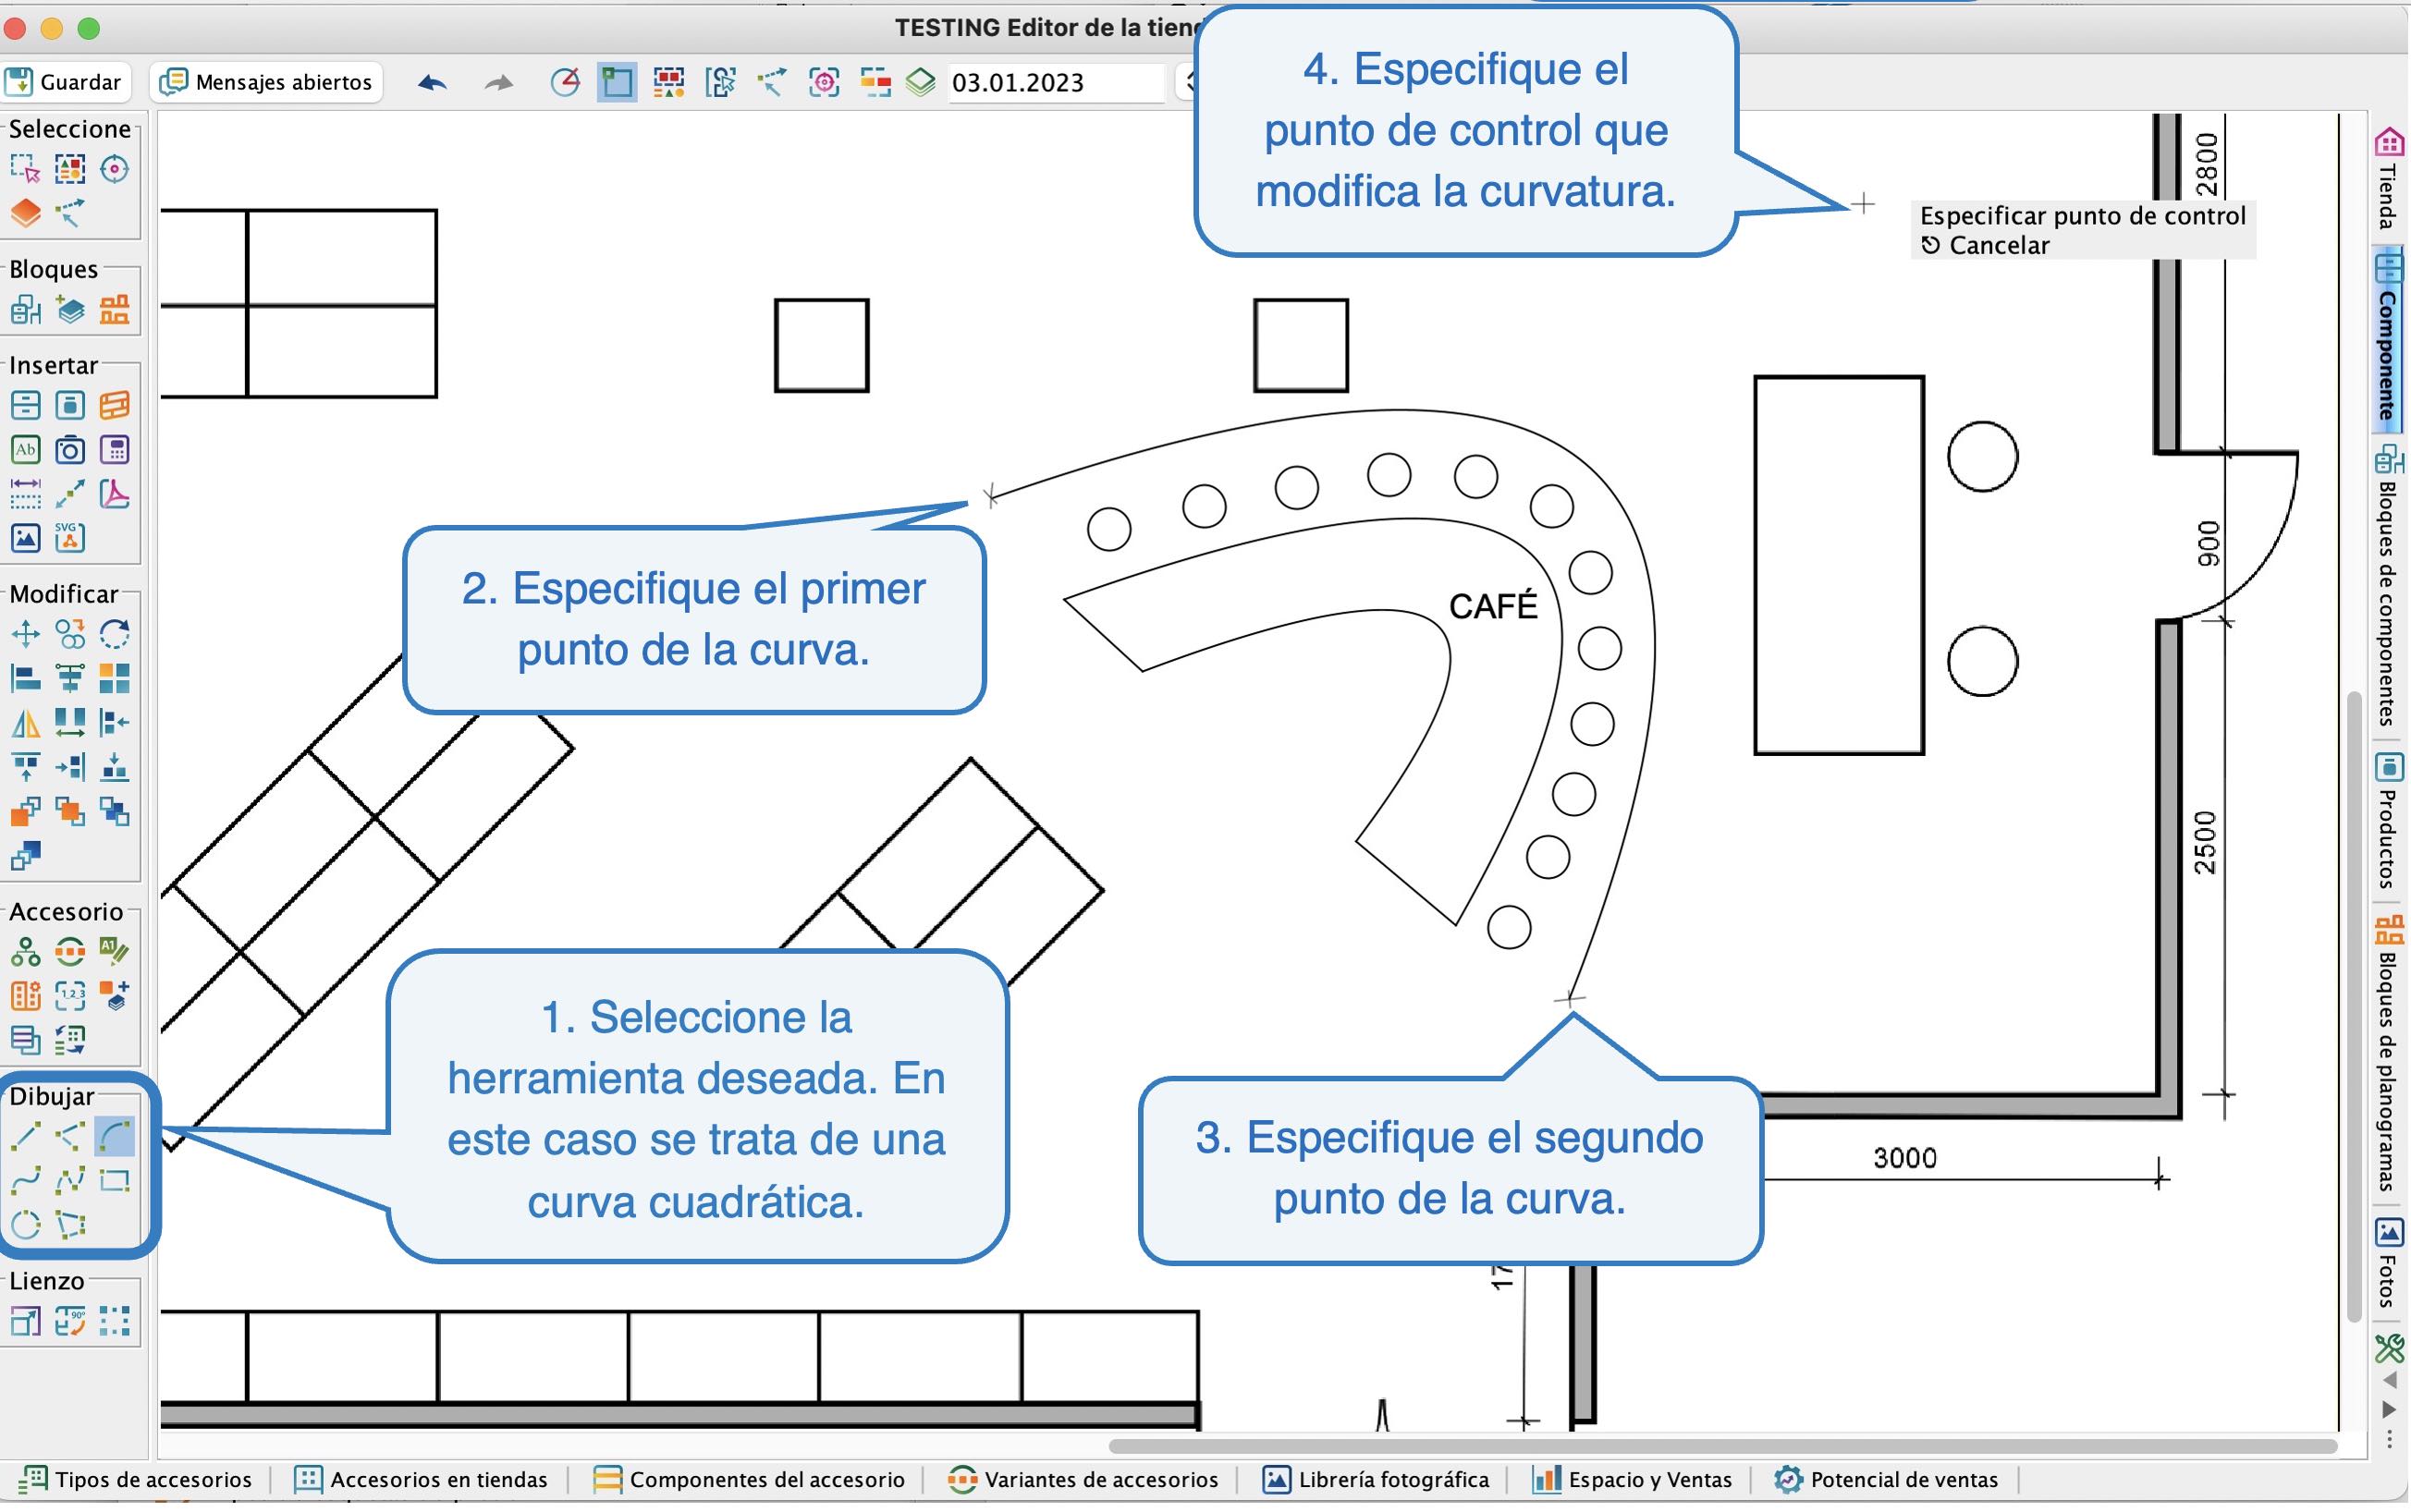
Task: Click the red blocks selection icon in the top toolbar
Action: pyautogui.click(x=669, y=82)
